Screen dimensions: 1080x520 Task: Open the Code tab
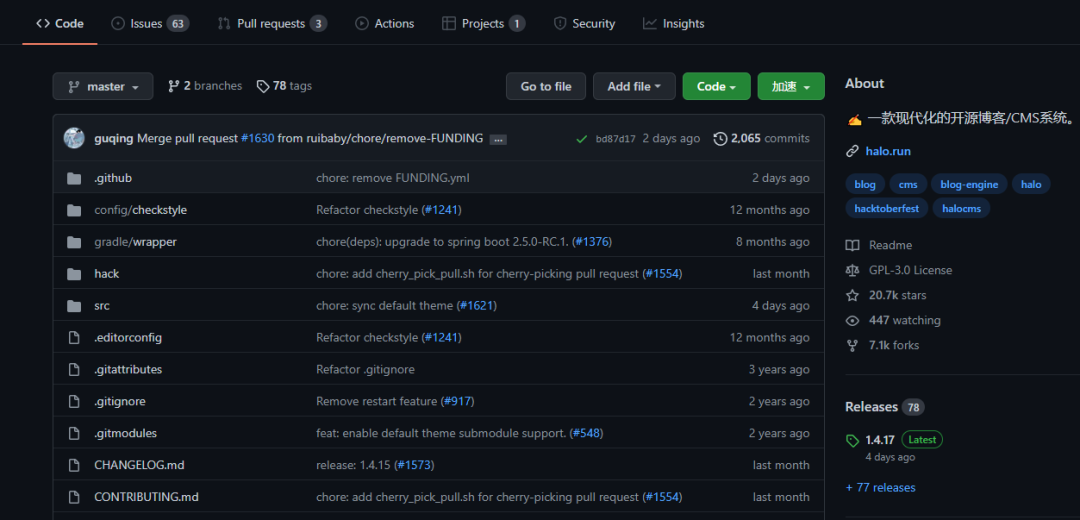click(60, 23)
